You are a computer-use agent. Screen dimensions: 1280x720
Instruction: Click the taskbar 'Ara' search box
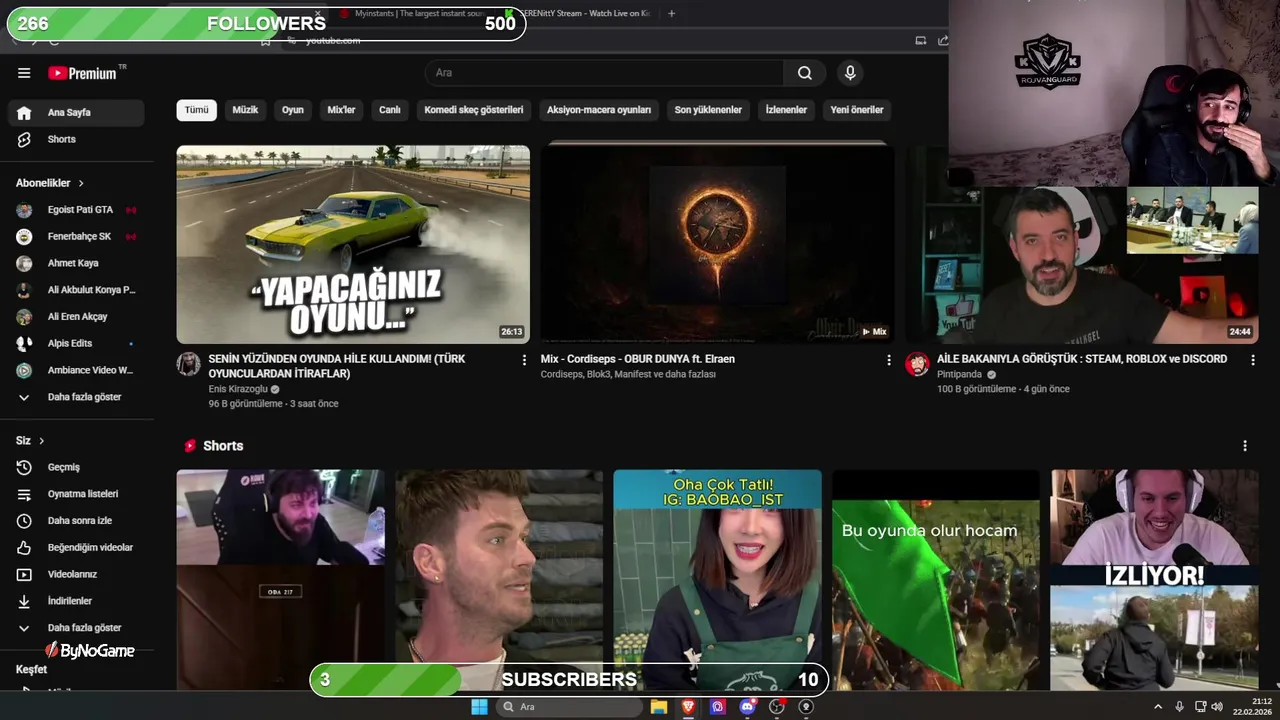click(x=569, y=707)
